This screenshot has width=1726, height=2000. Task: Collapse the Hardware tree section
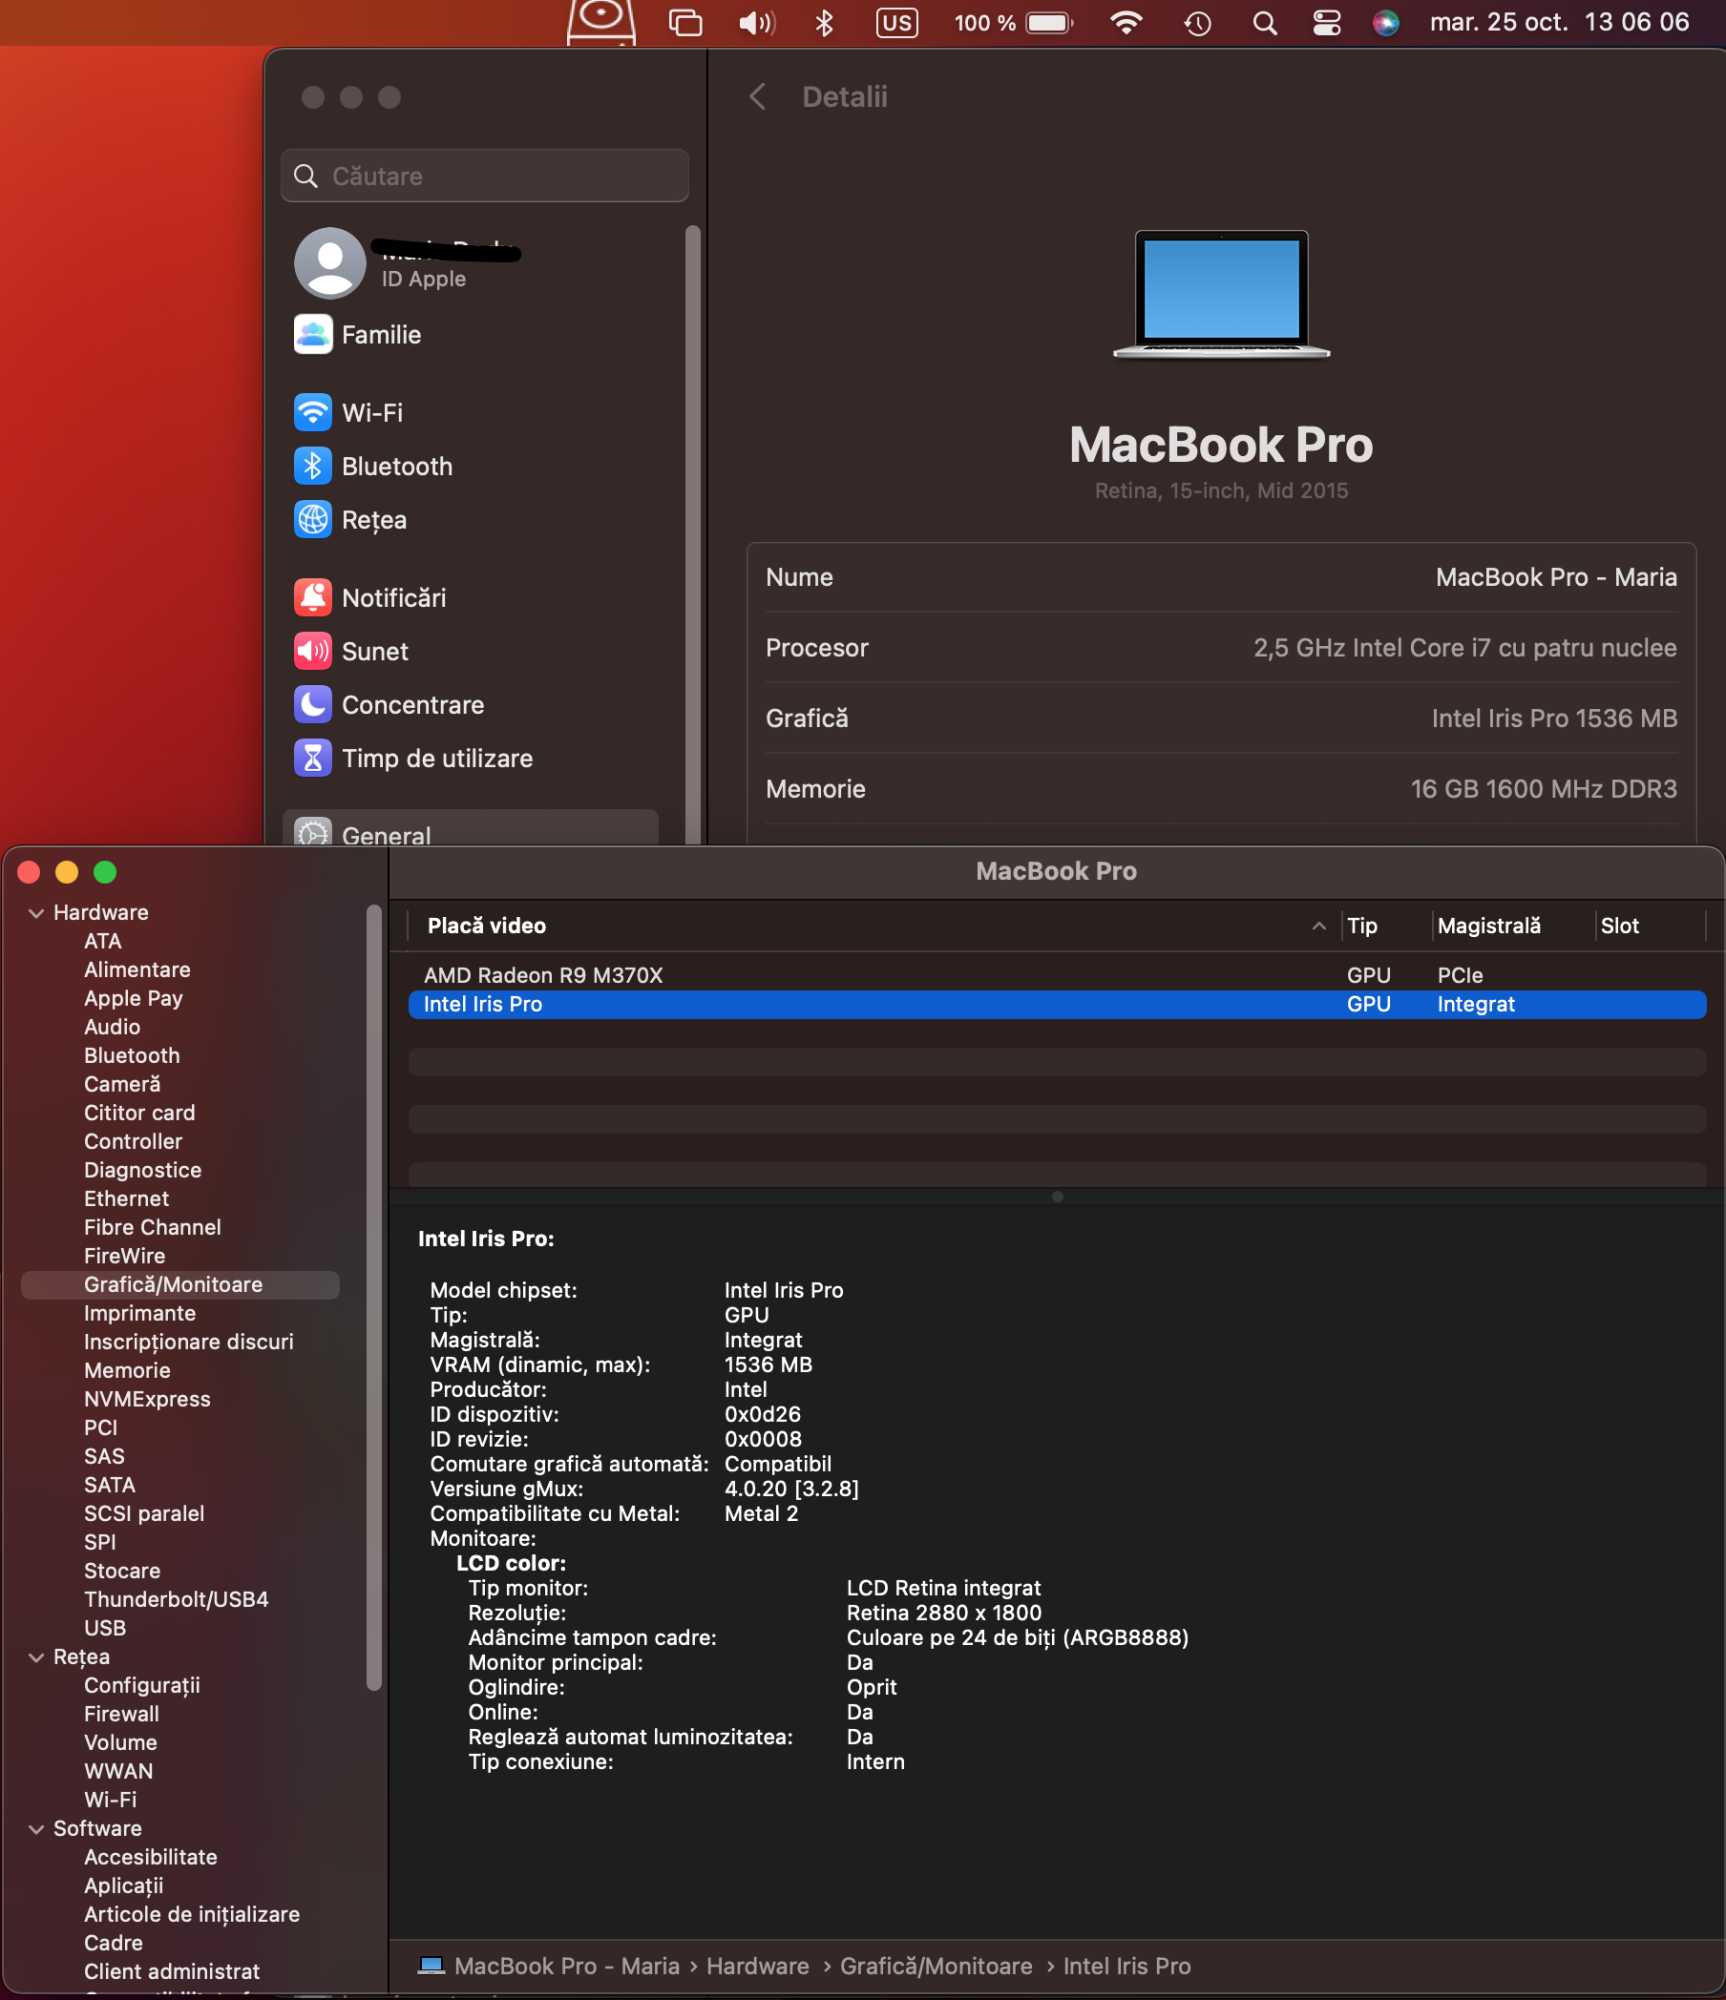37,912
